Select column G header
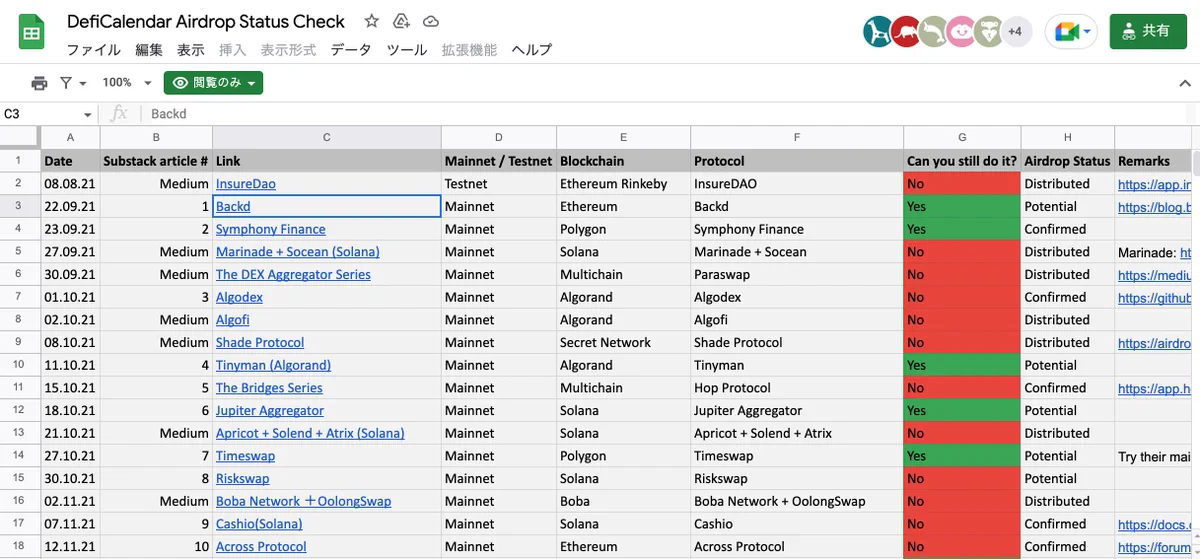The width and height of the screenshot is (1200, 559). [961, 137]
